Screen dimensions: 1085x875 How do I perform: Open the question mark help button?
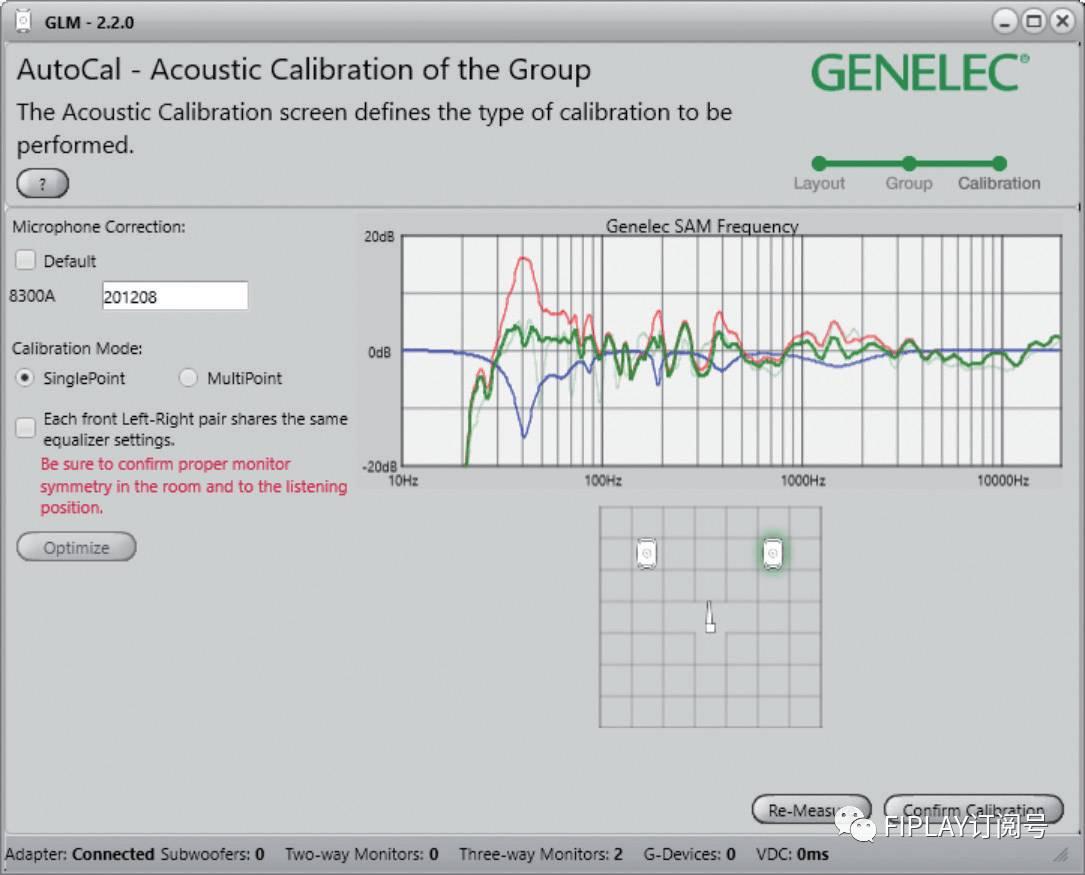click(x=43, y=184)
